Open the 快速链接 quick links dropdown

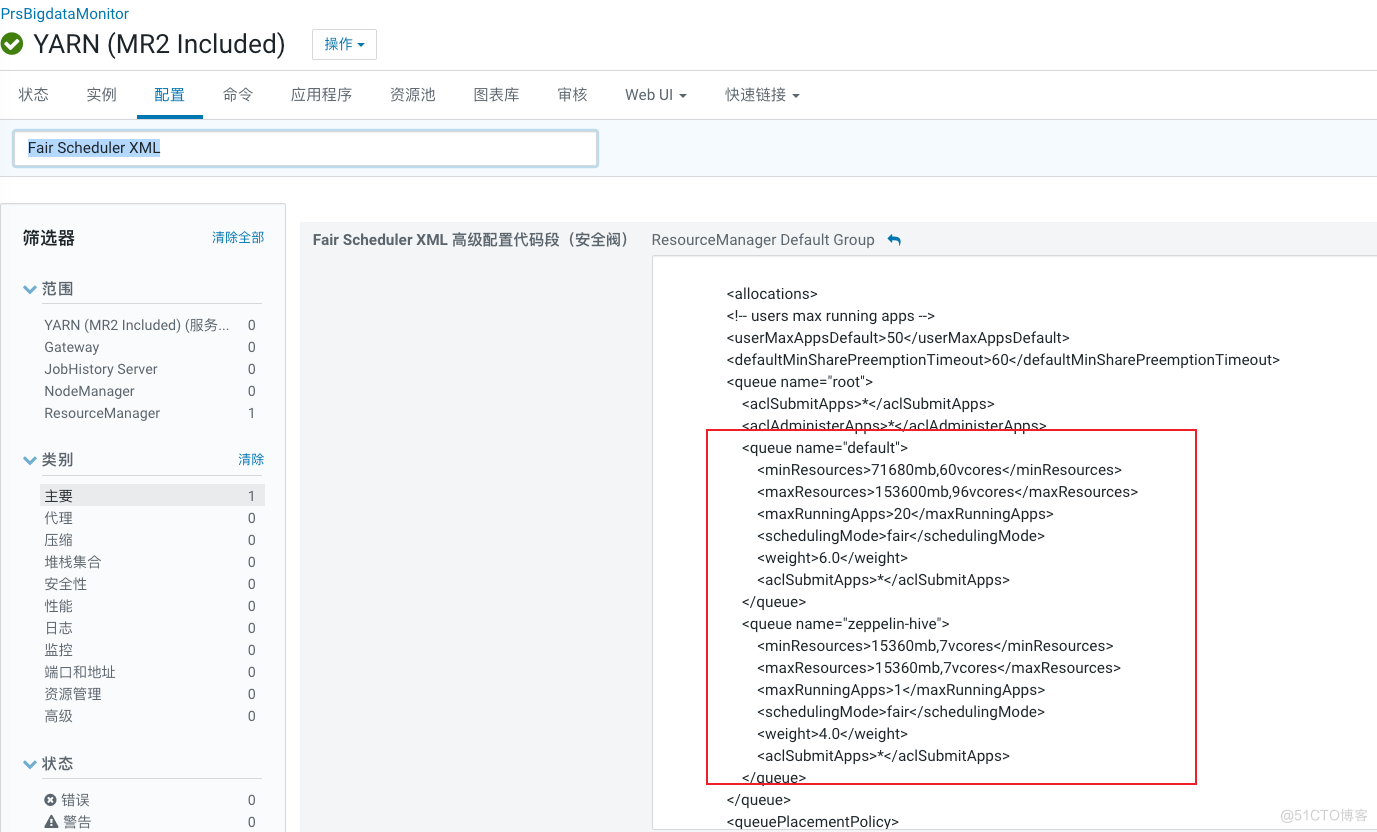[x=762, y=94]
